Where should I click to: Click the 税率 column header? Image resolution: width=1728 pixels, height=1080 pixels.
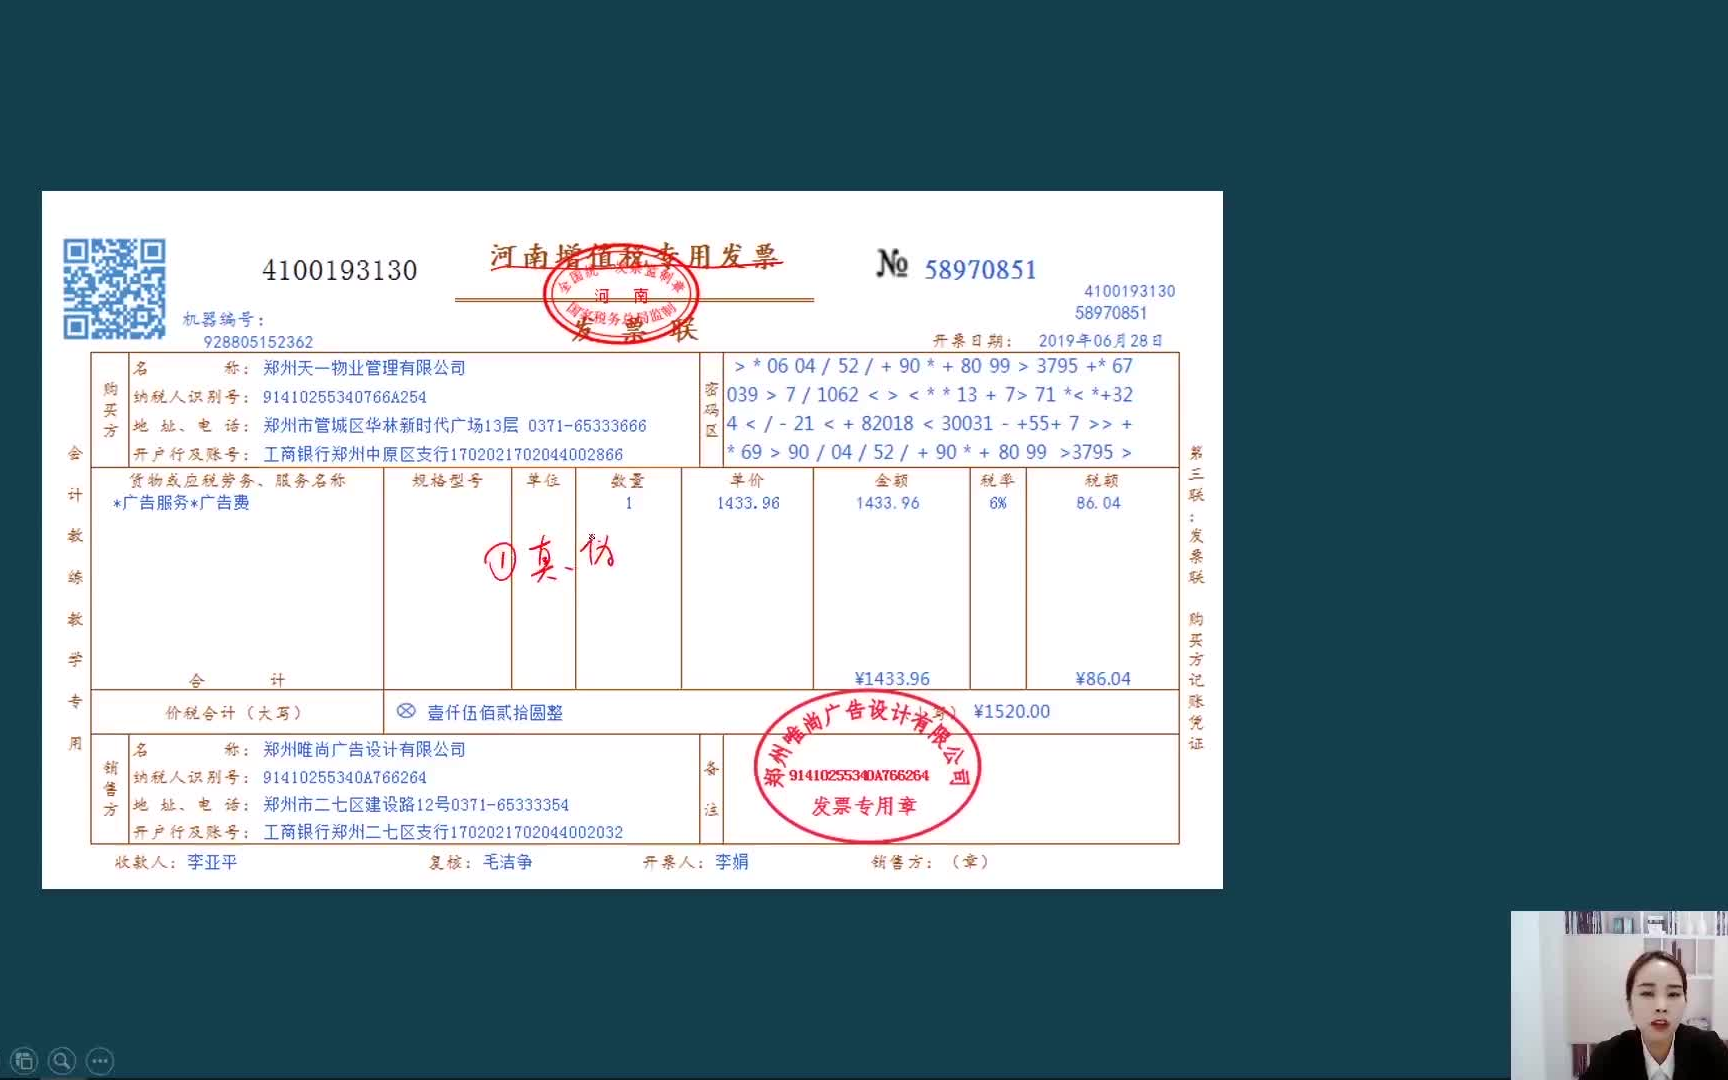998,481
